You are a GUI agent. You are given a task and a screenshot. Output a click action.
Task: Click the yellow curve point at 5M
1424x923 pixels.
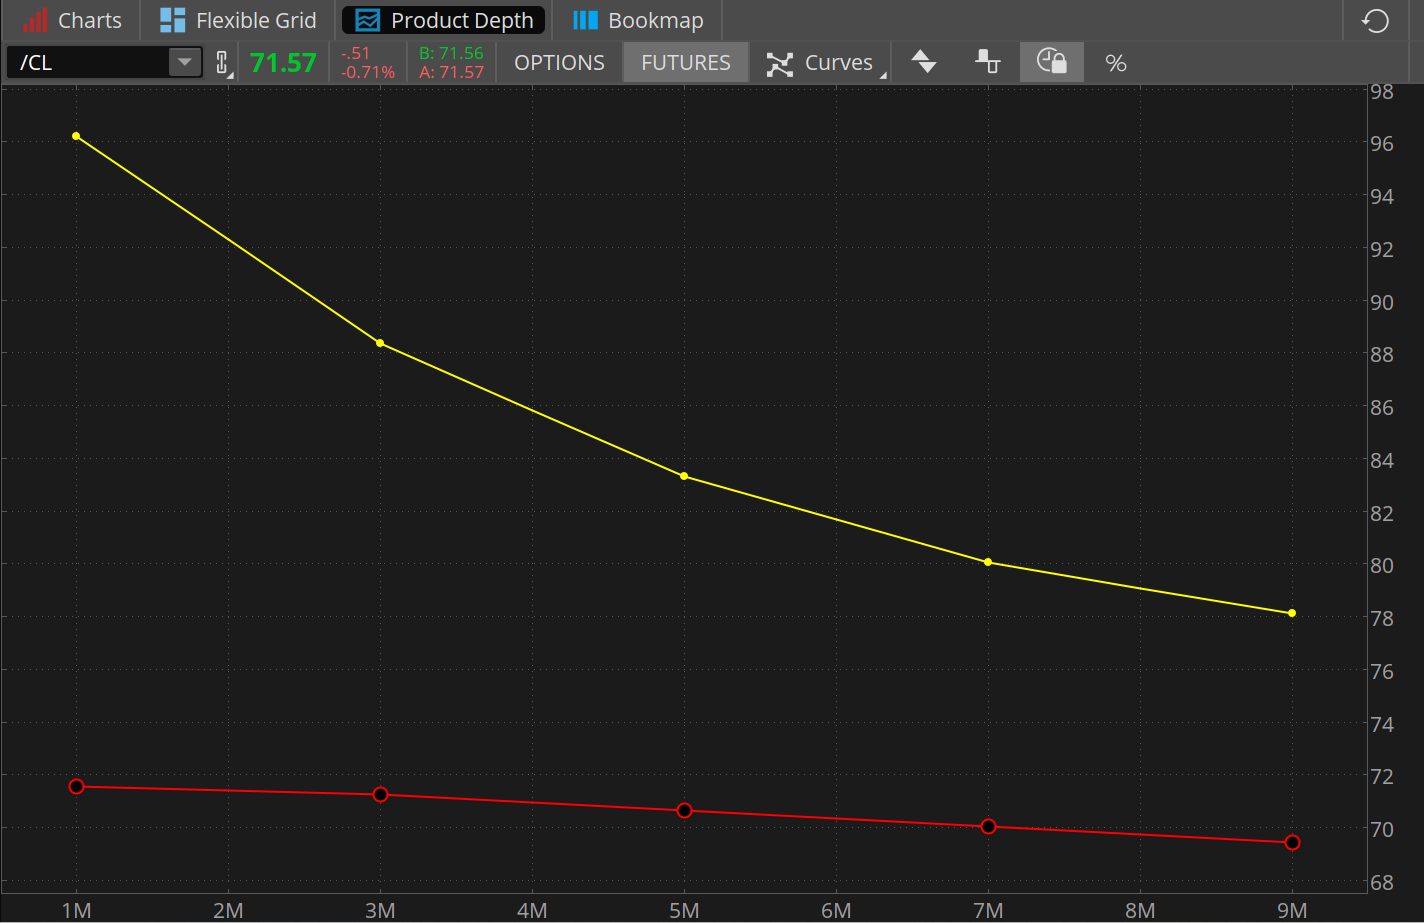(x=684, y=476)
